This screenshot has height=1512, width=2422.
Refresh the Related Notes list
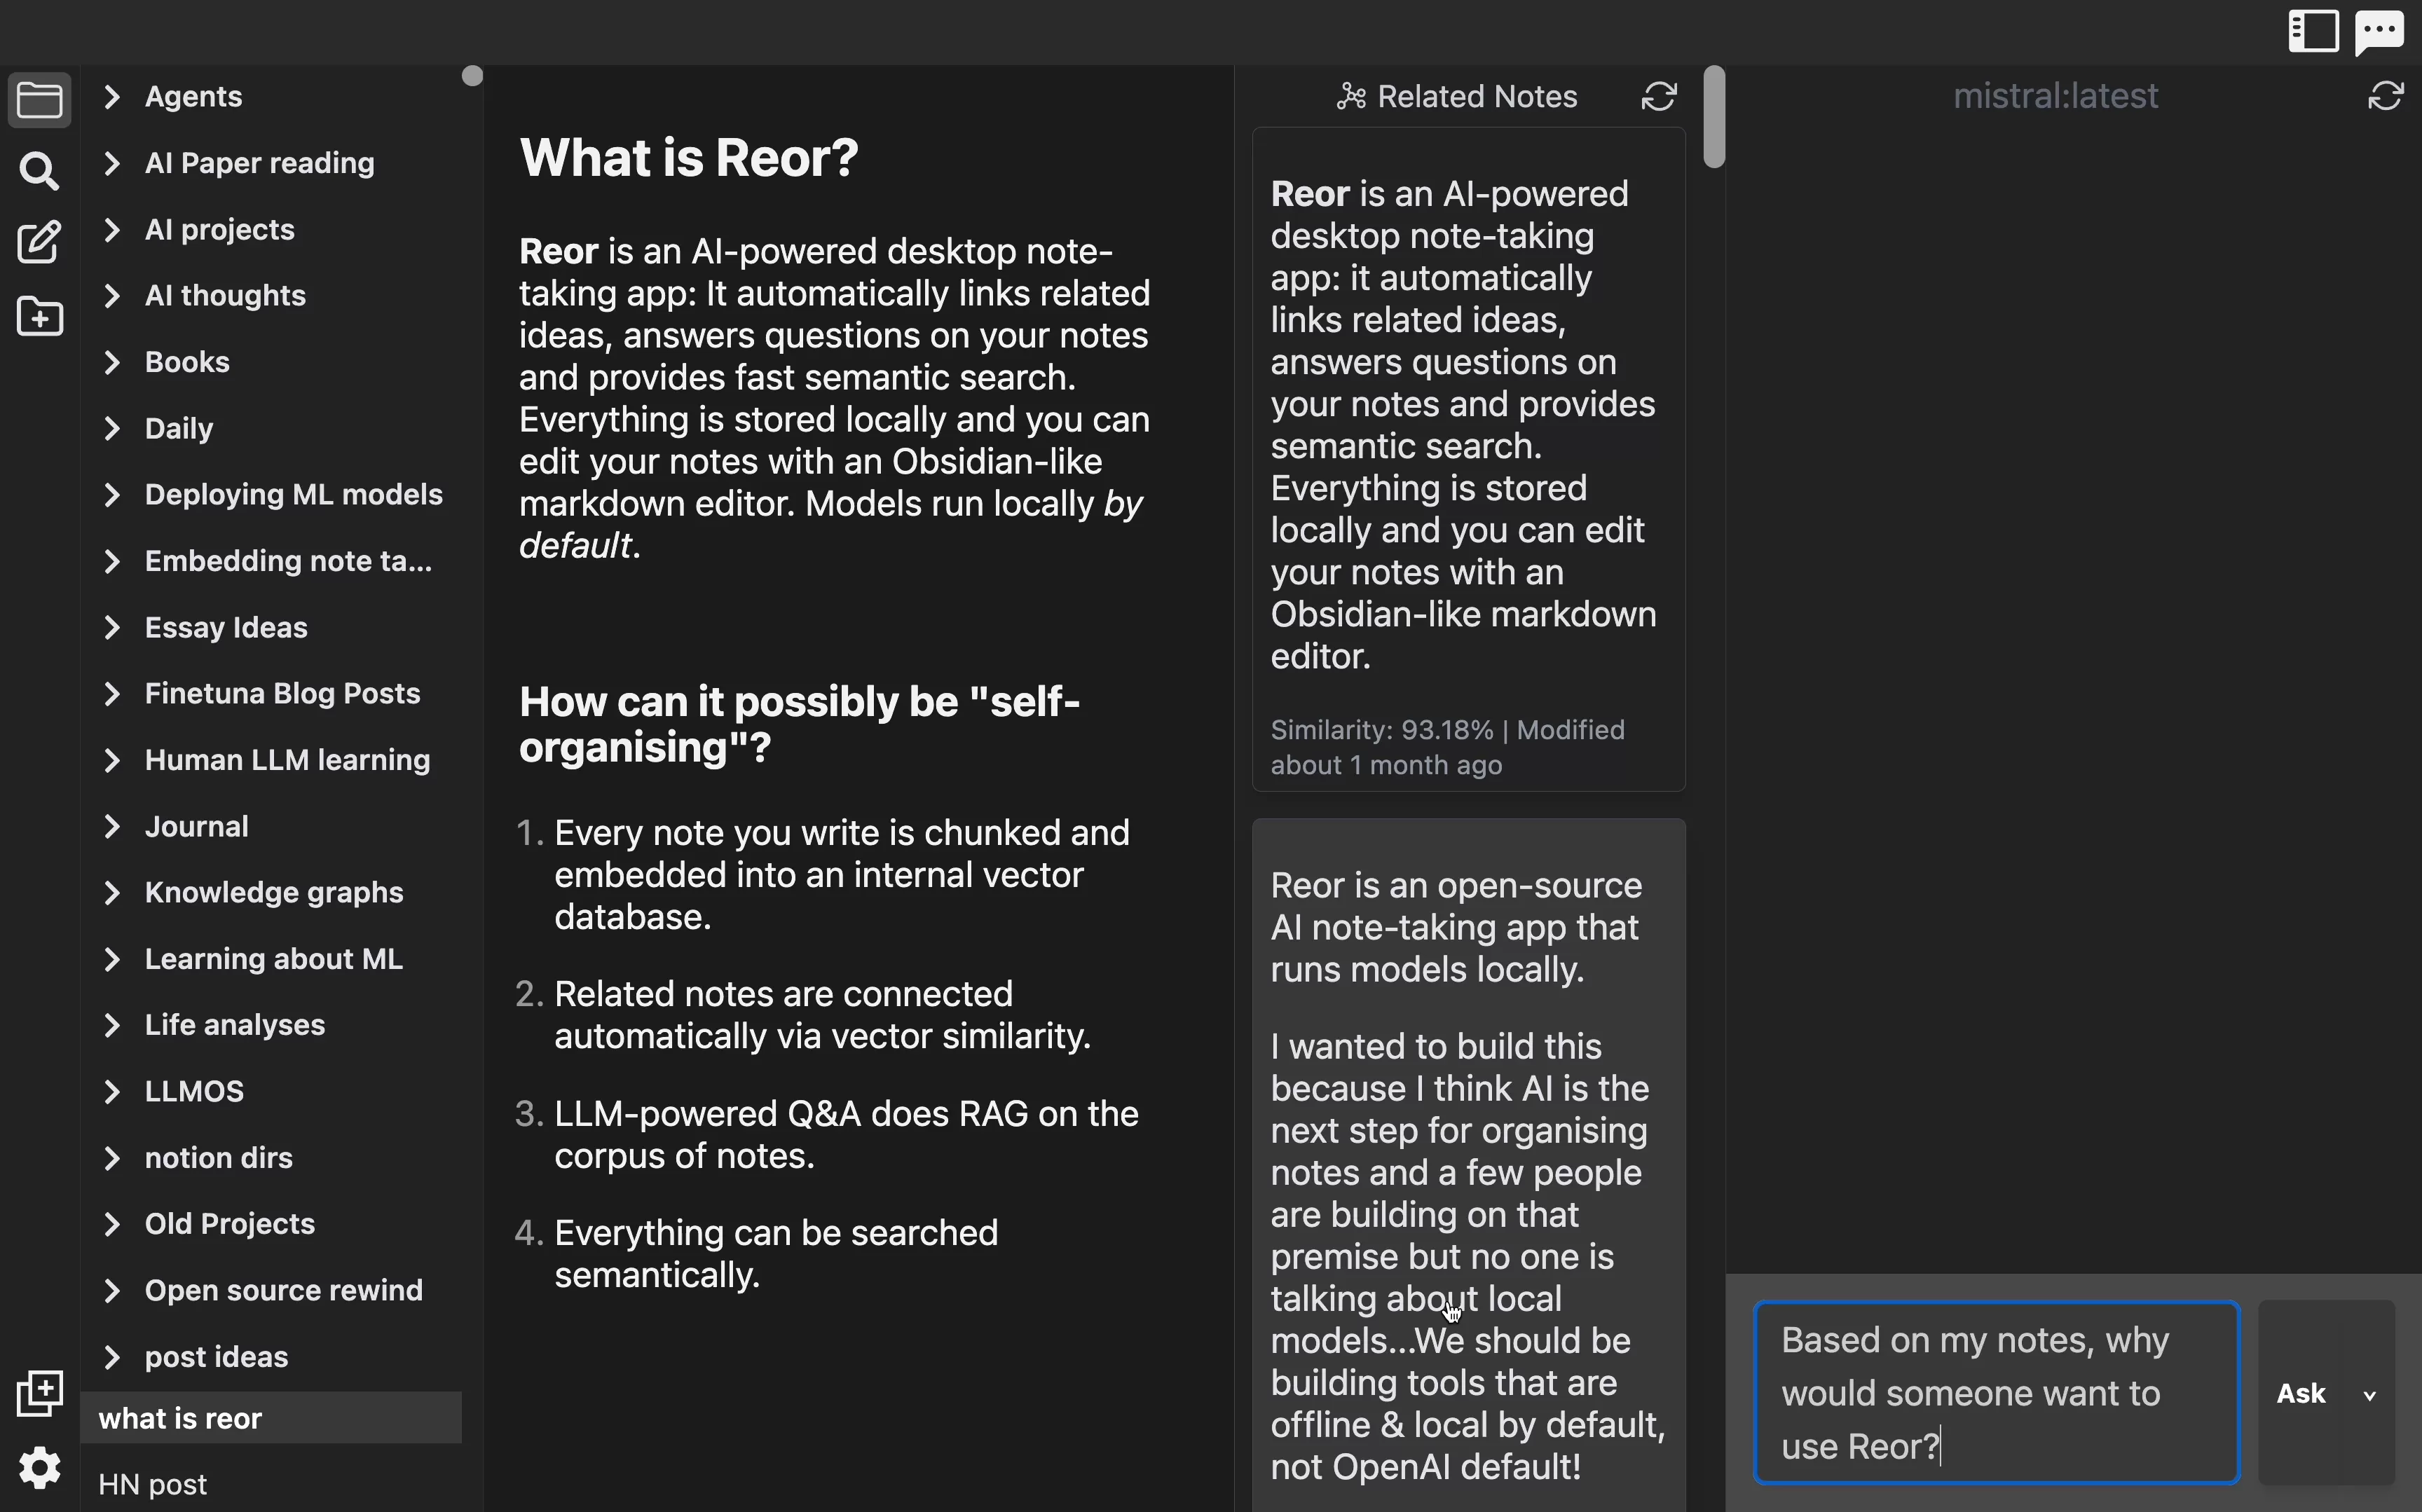point(1659,96)
